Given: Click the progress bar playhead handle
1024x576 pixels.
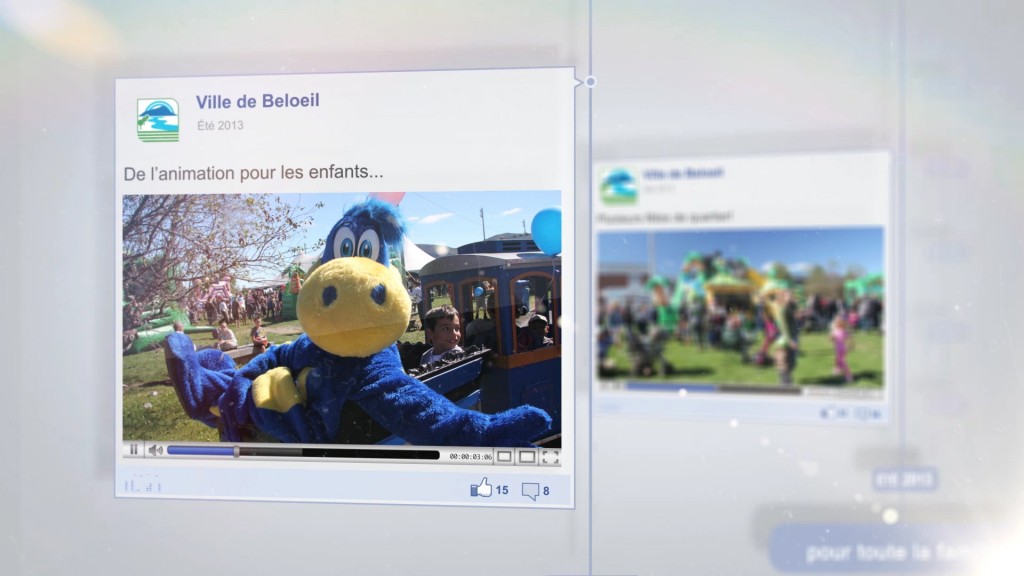Looking at the screenshot, I should 236,451.
